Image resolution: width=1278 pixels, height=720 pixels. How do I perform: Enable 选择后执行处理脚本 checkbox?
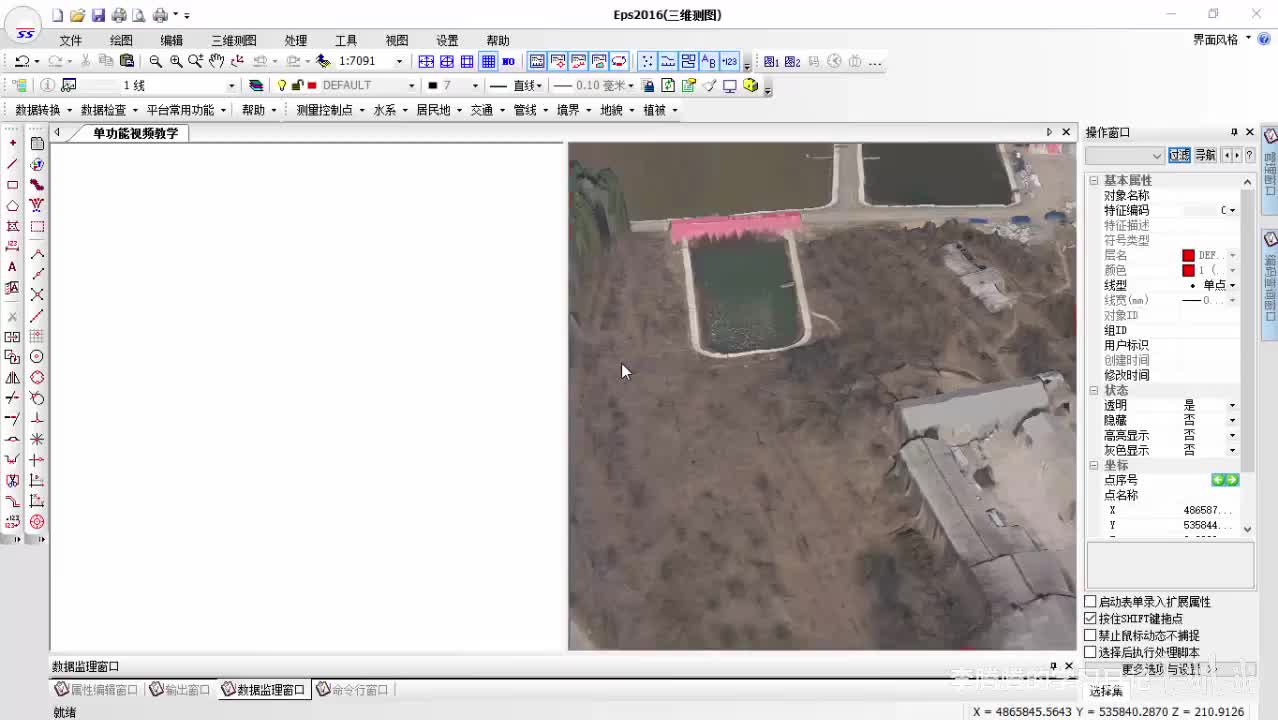(1090, 652)
